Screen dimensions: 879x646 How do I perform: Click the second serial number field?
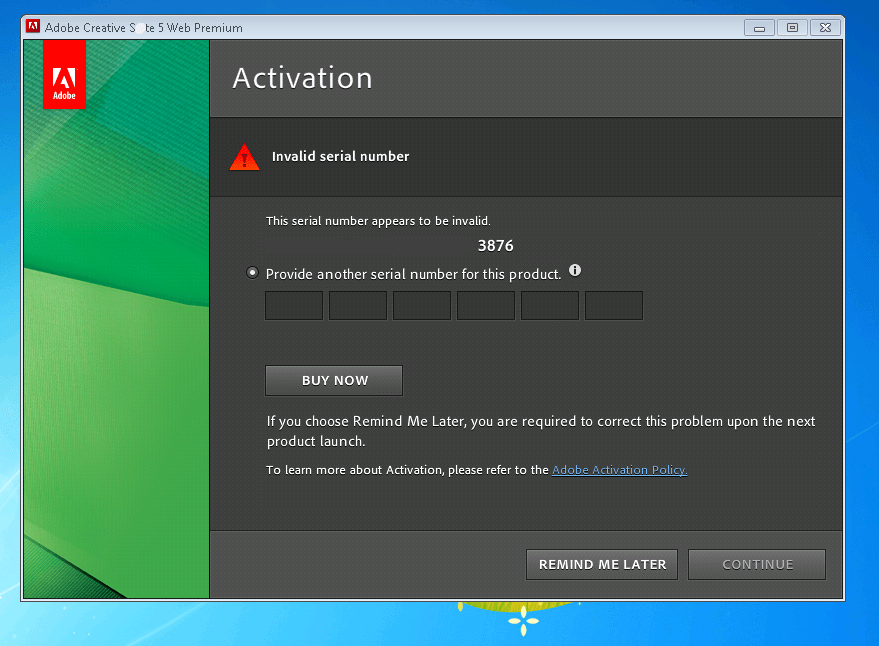click(357, 305)
